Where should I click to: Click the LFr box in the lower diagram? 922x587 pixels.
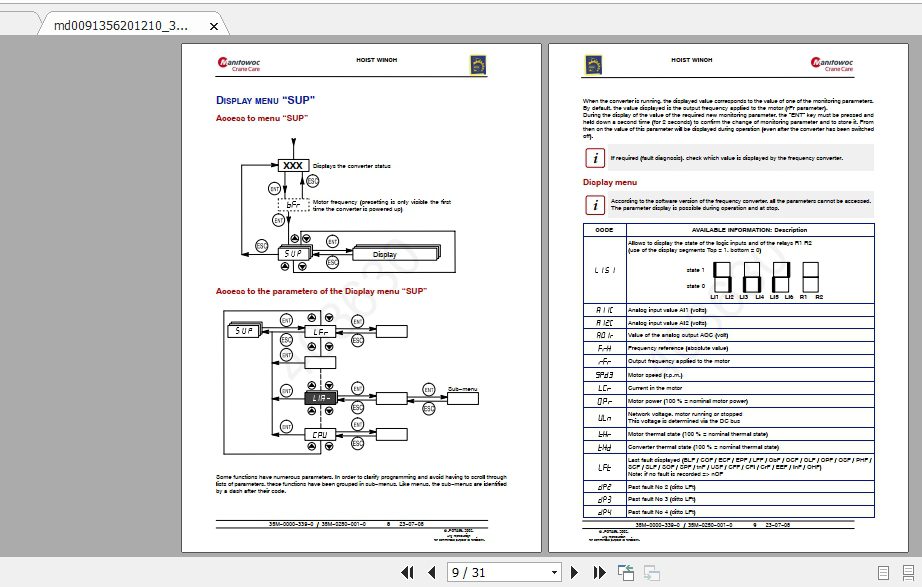tap(320, 332)
